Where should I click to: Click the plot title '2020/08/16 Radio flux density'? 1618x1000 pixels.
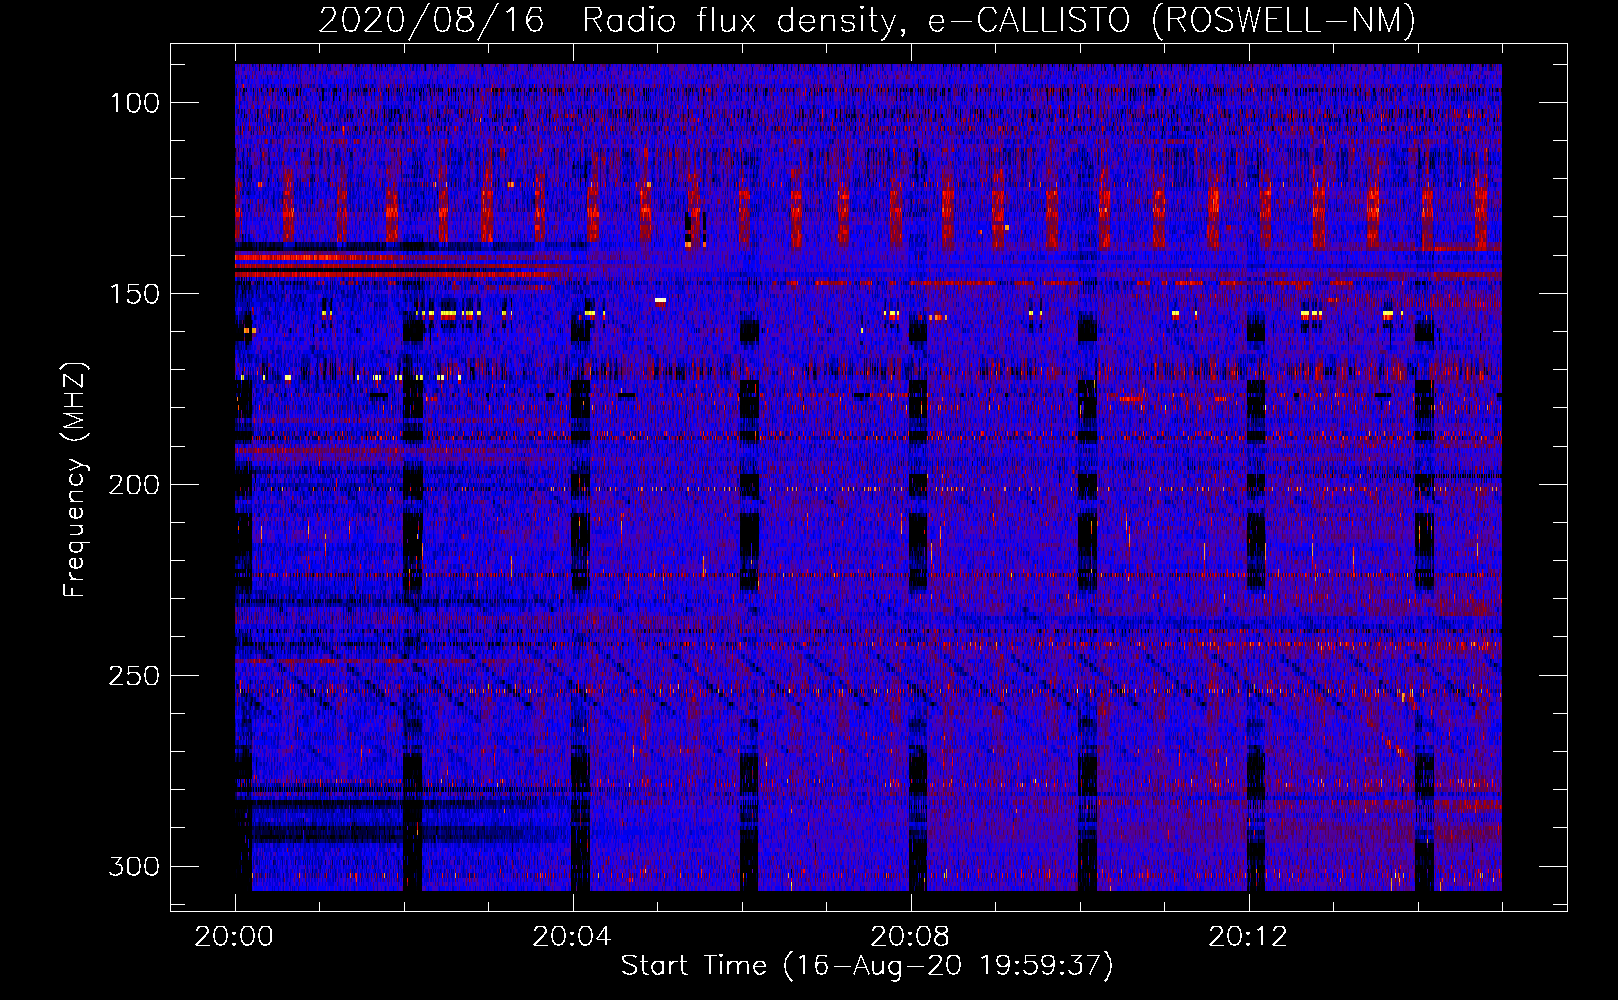pyautogui.click(x=611, y=21)
